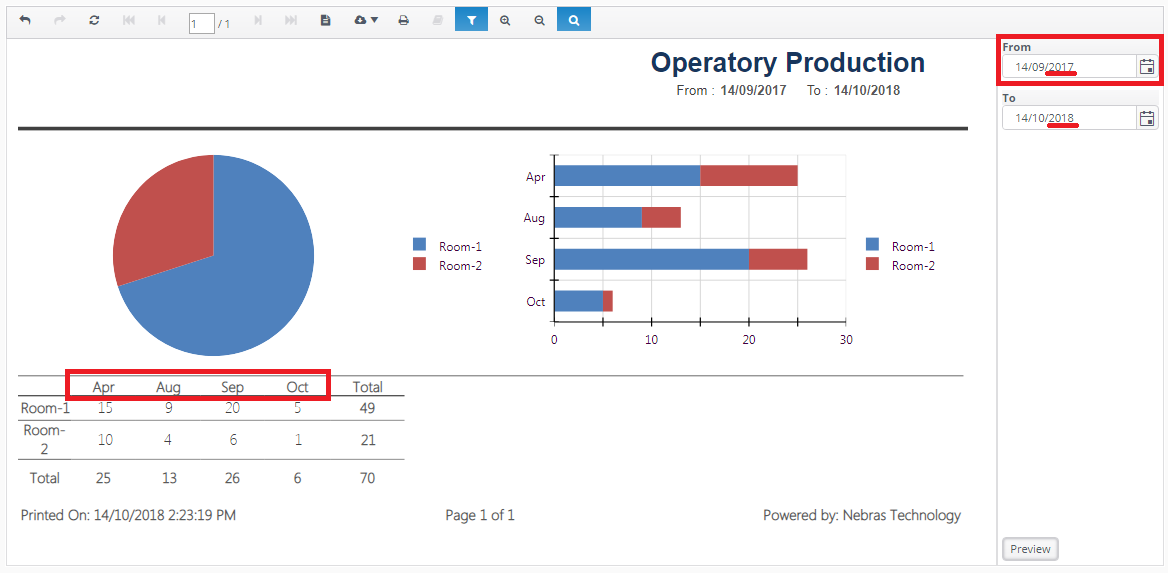This screenshot has width=1168, height=573.
Task: Click the page number input box
Action: [x=201, y=22]
